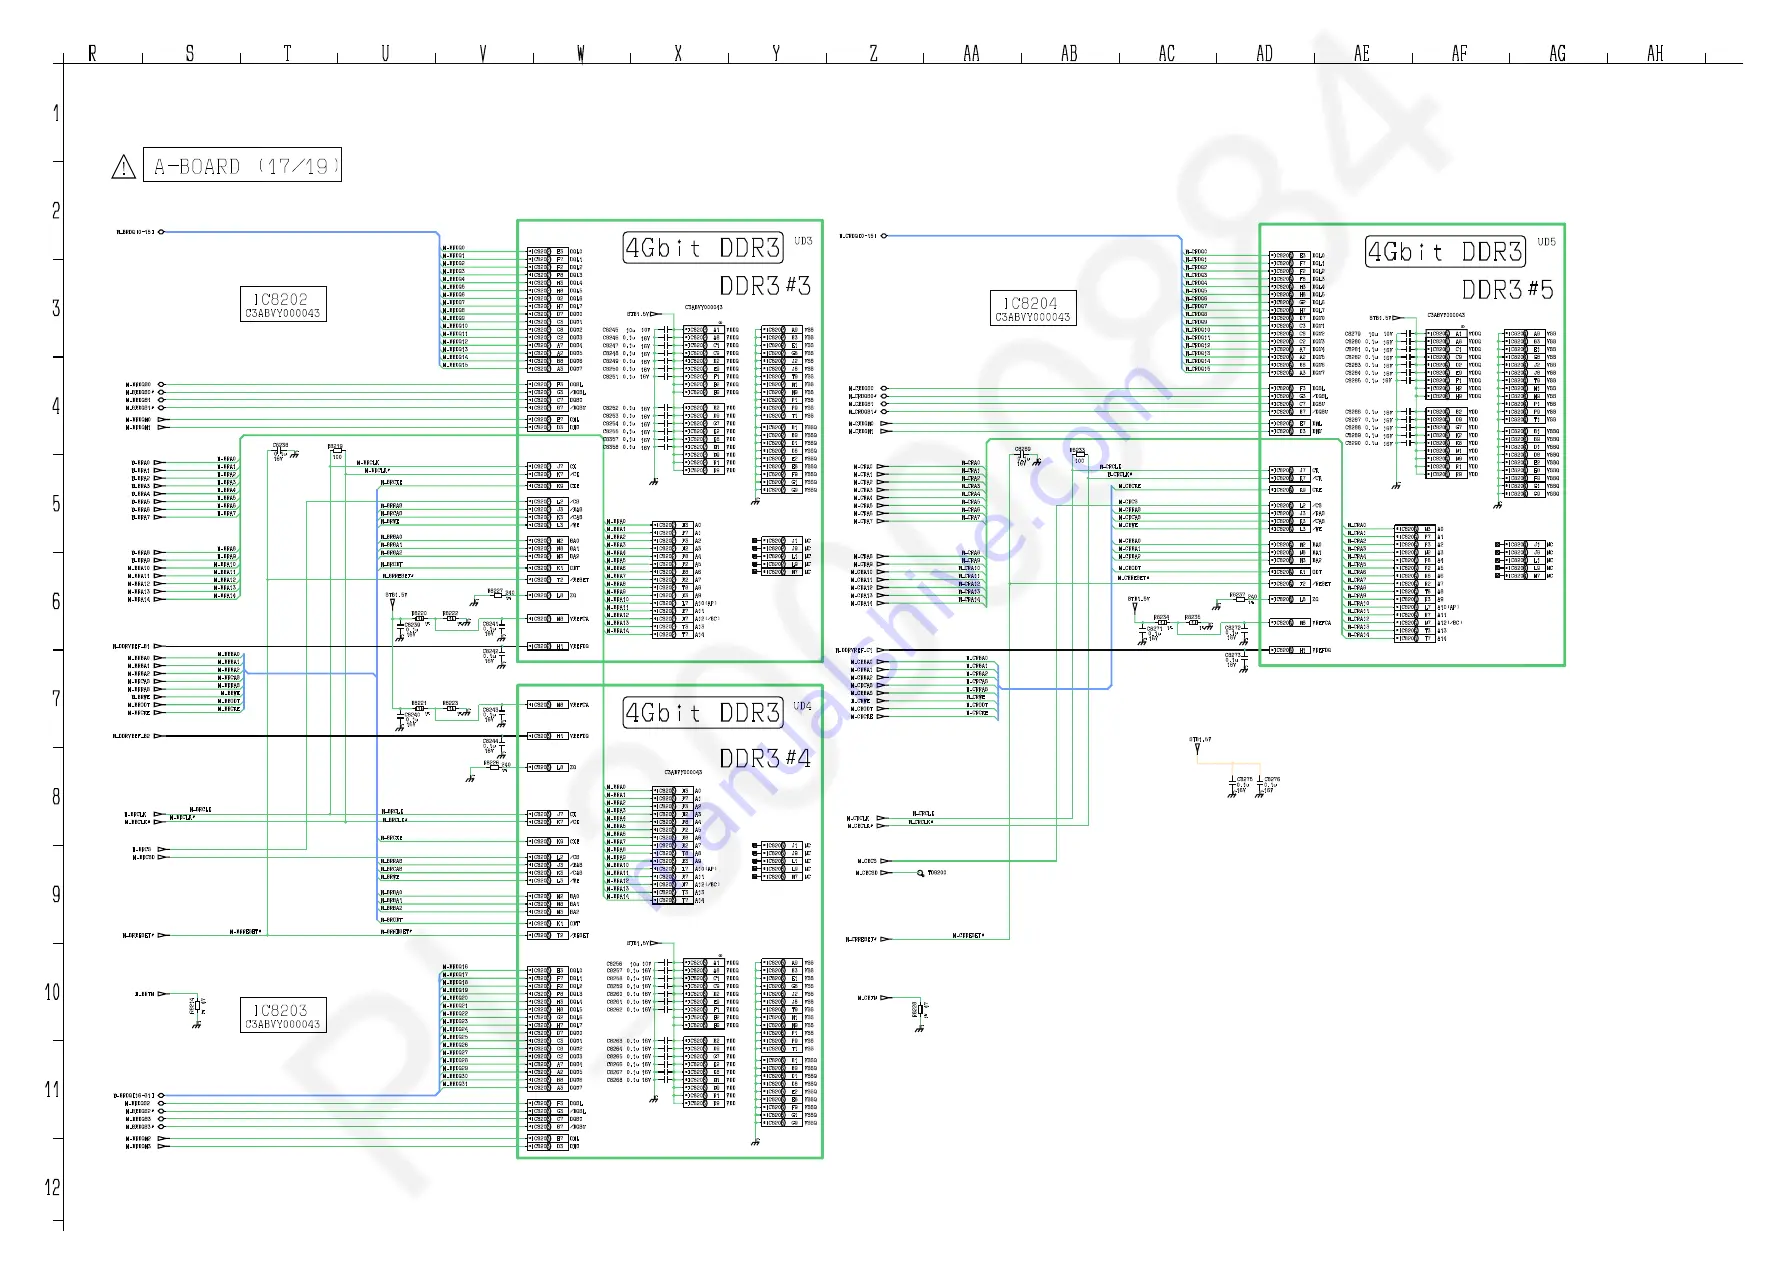Click row grid marker 9
The image size is (1787, 1263).
click(x=56, y=894)
